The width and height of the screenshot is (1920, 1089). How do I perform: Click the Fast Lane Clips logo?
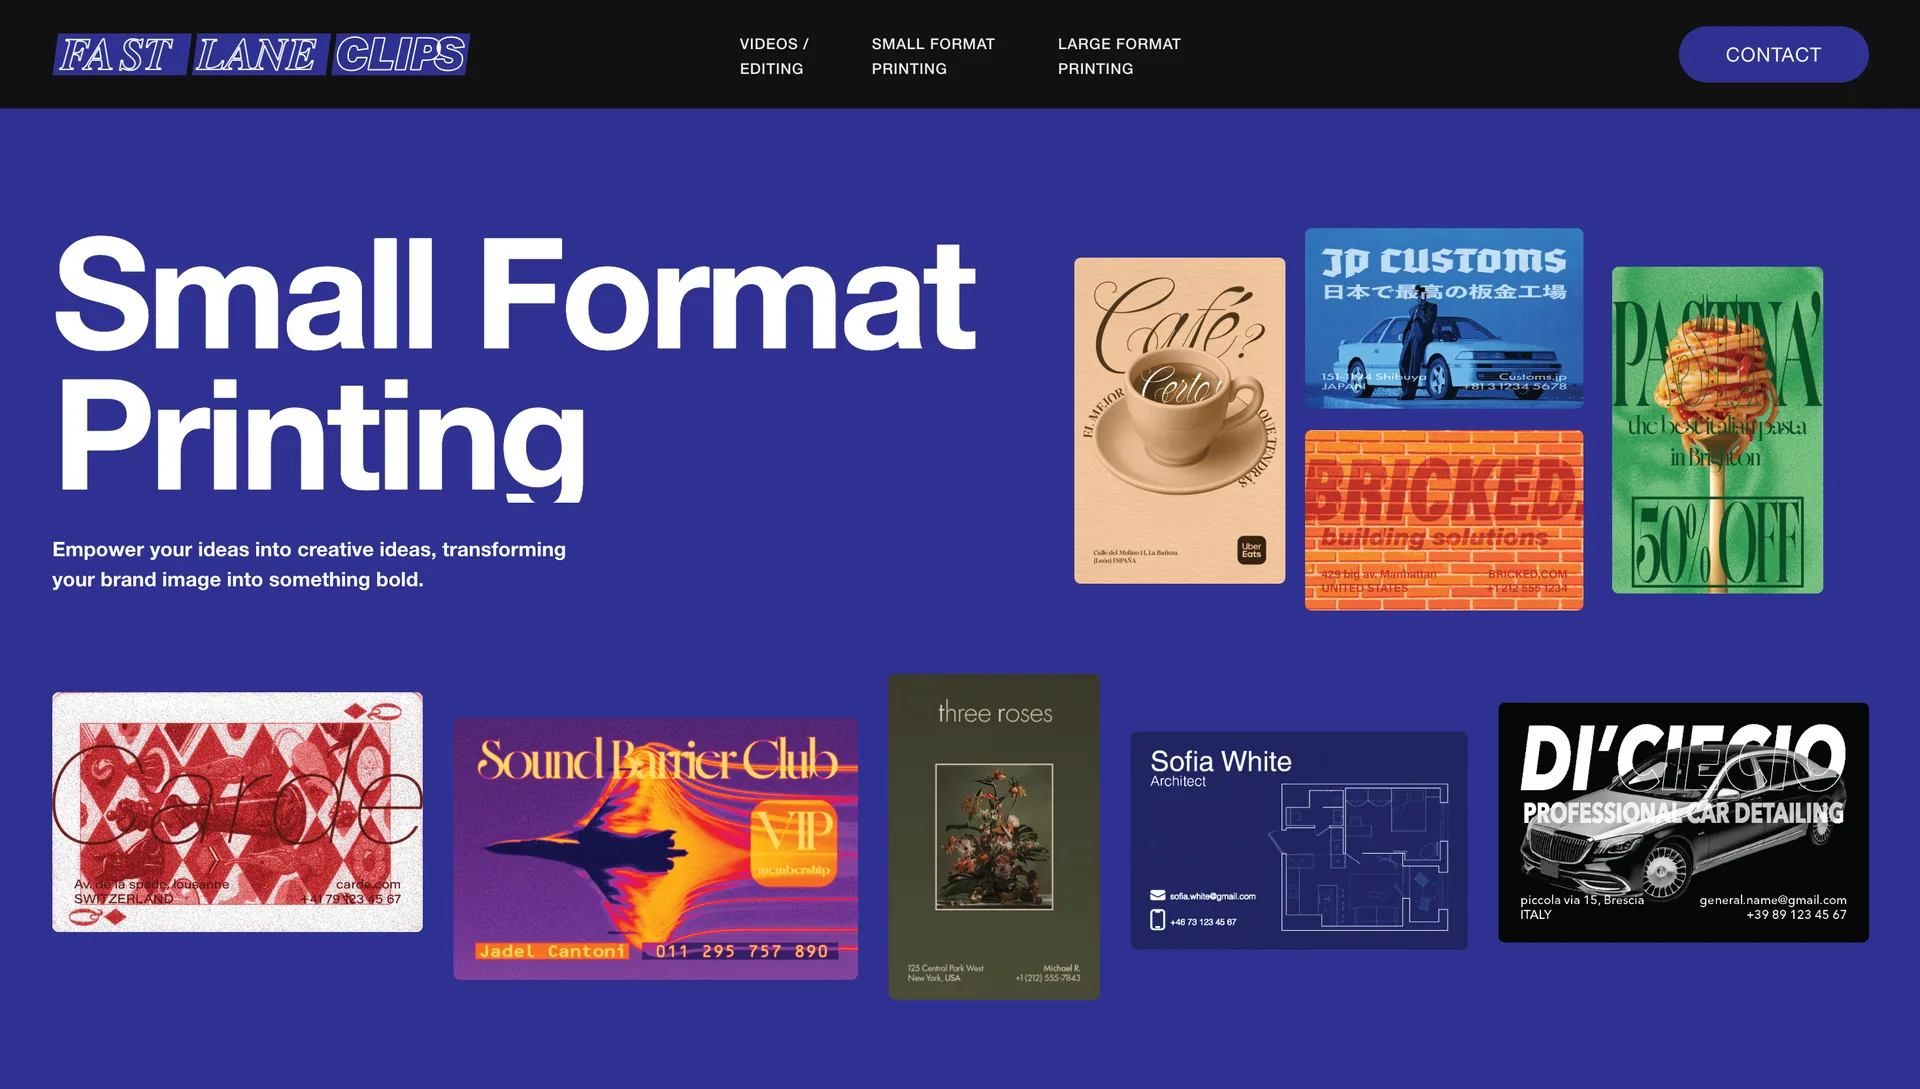pos(261,55)
